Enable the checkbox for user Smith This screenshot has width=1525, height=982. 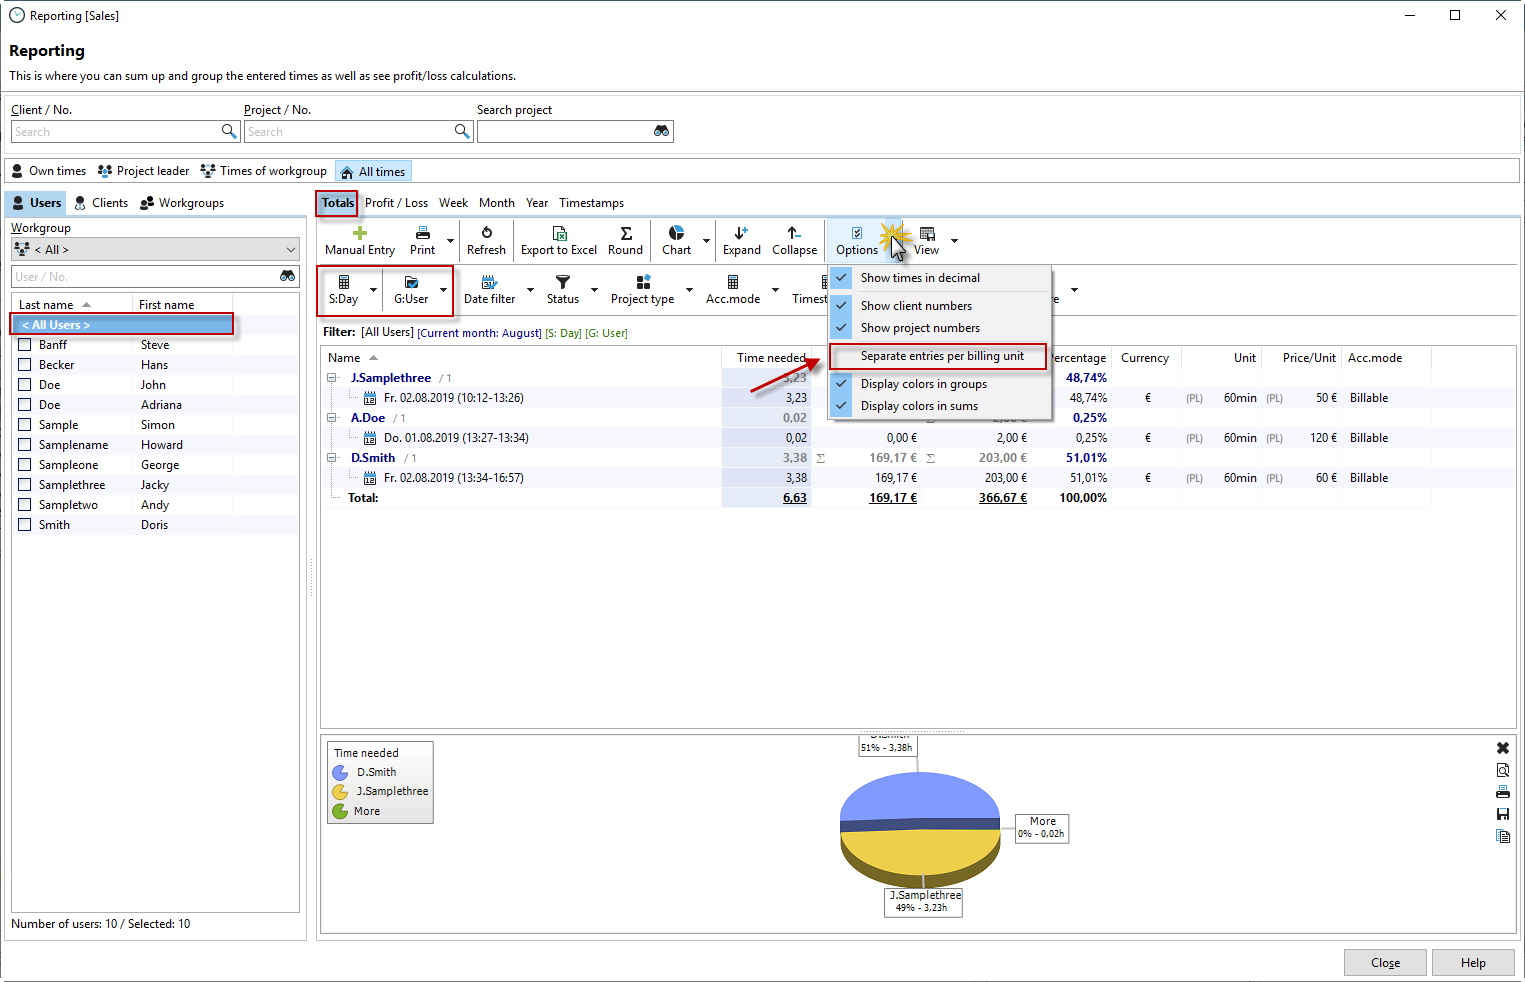pyautogui.click(x=25, y=525)
